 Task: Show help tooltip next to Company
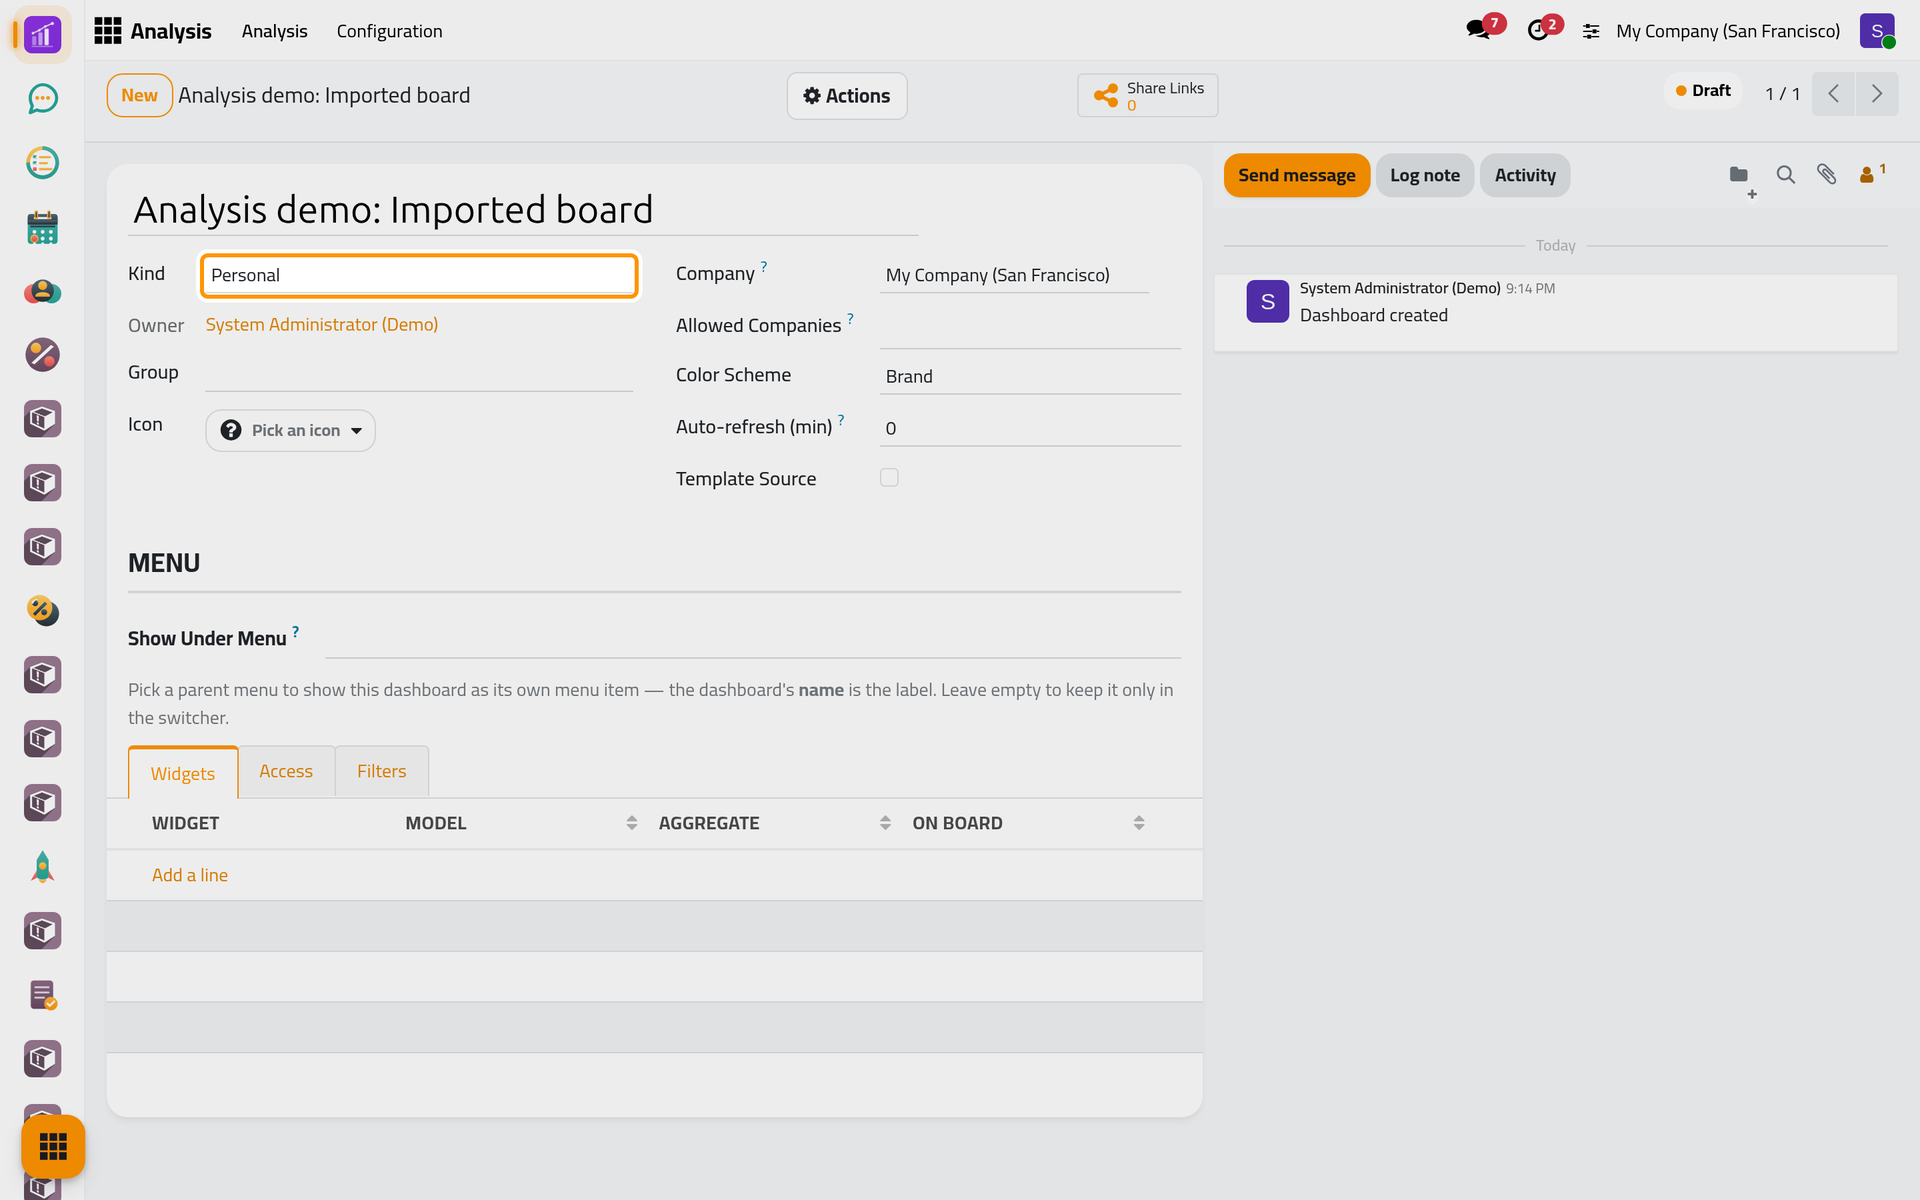[x=764, y=266]
